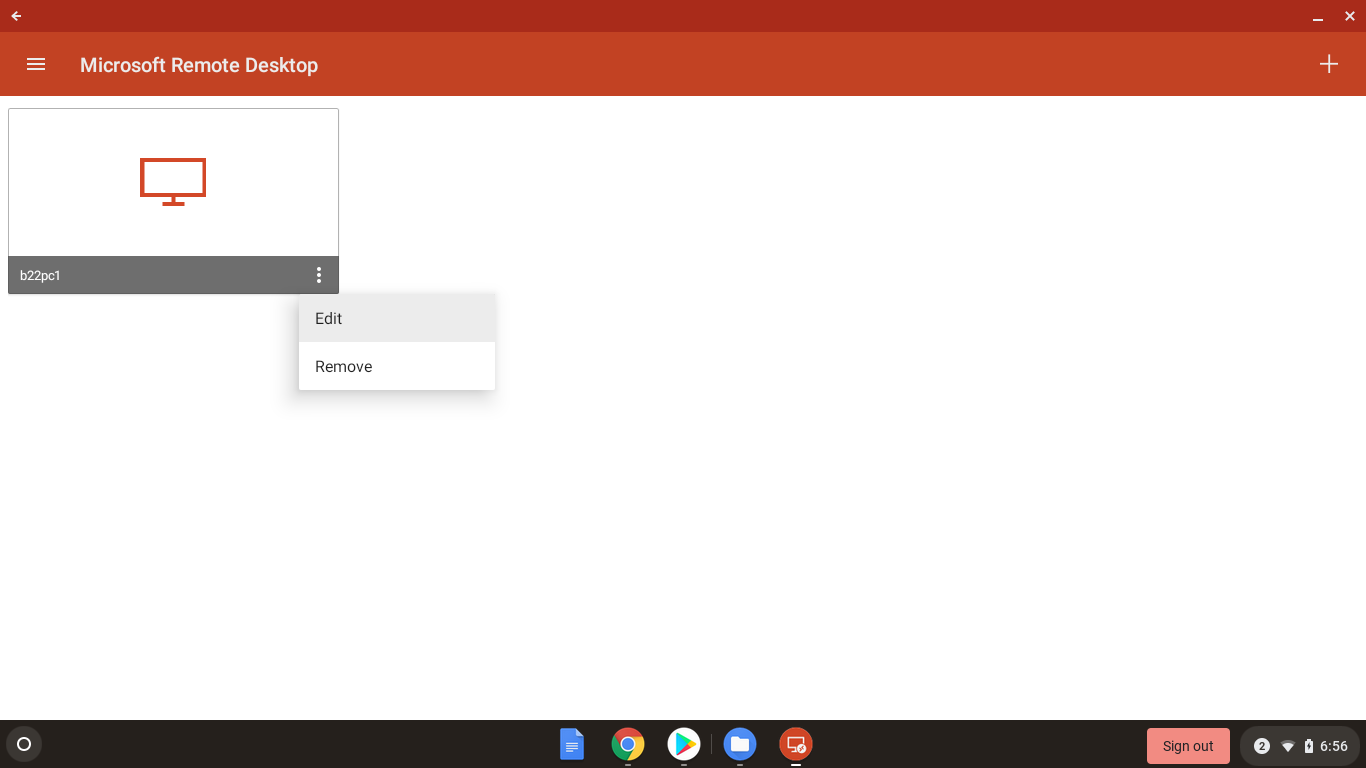Choose Remove from the context menu
Screen dimensions: 1366x768
[x=396, y=366]
